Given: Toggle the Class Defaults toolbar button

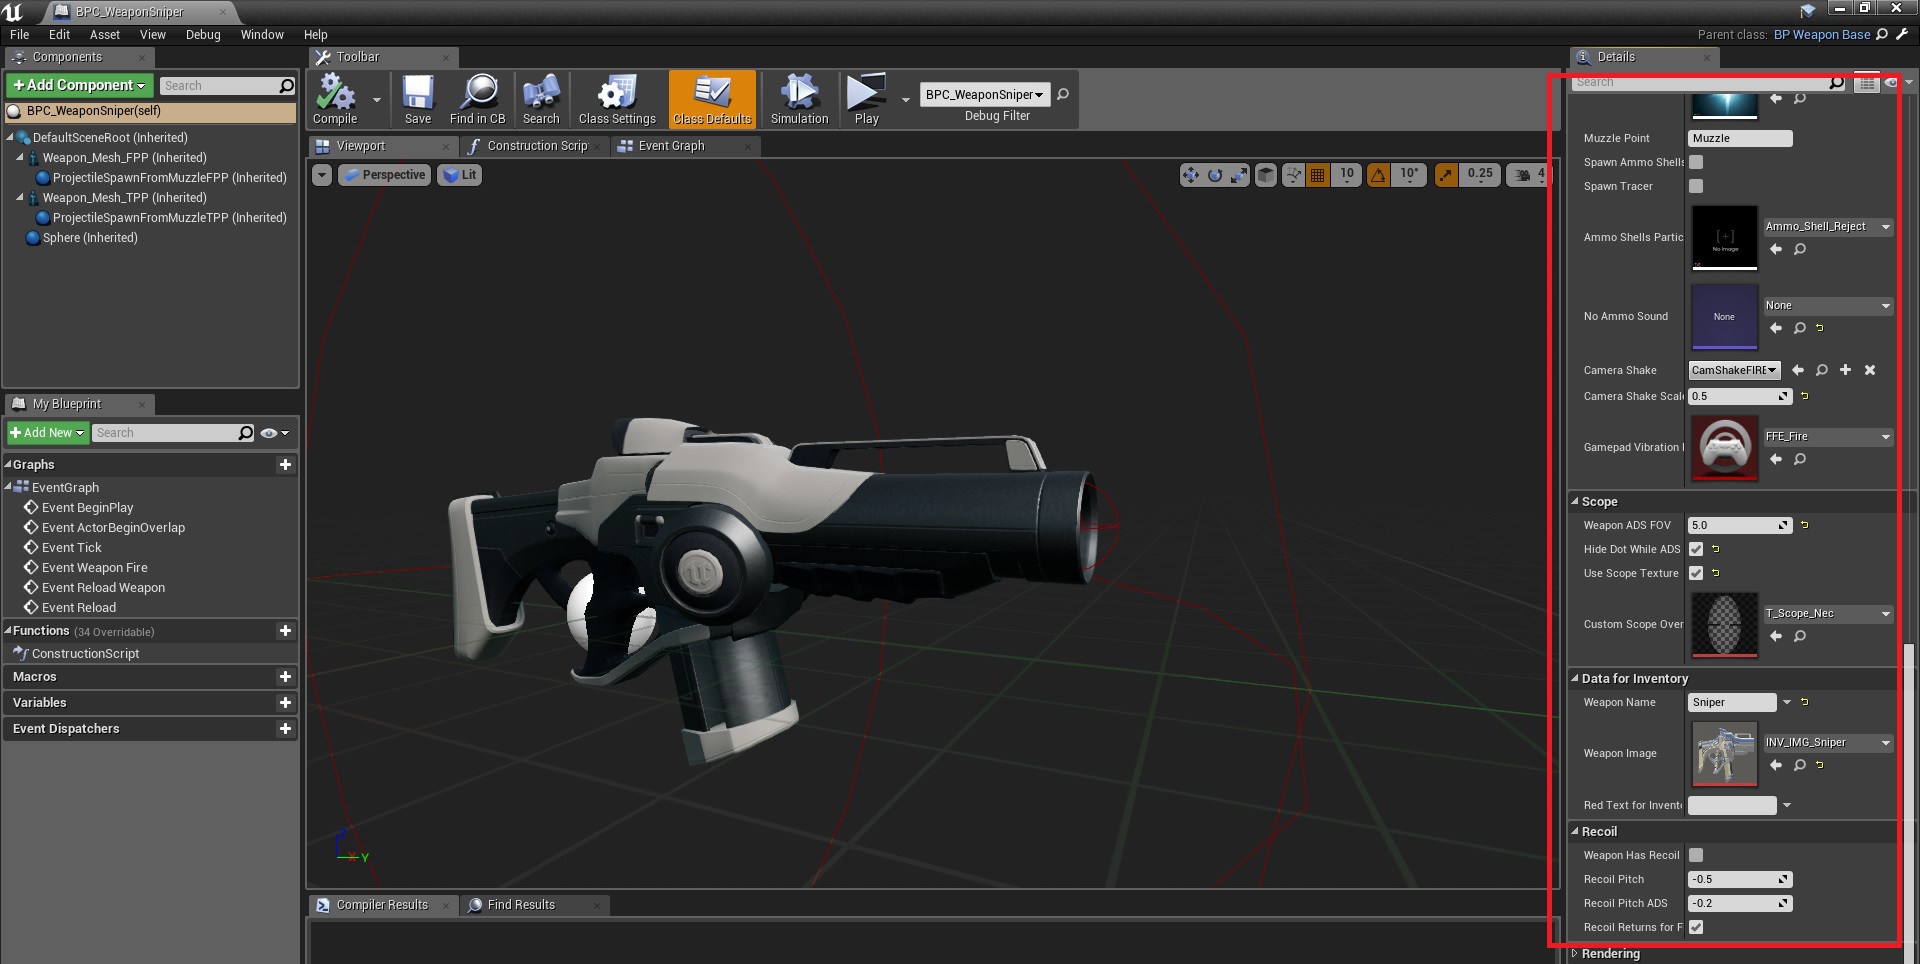Looking at the screenshot, I should [712, 98].
